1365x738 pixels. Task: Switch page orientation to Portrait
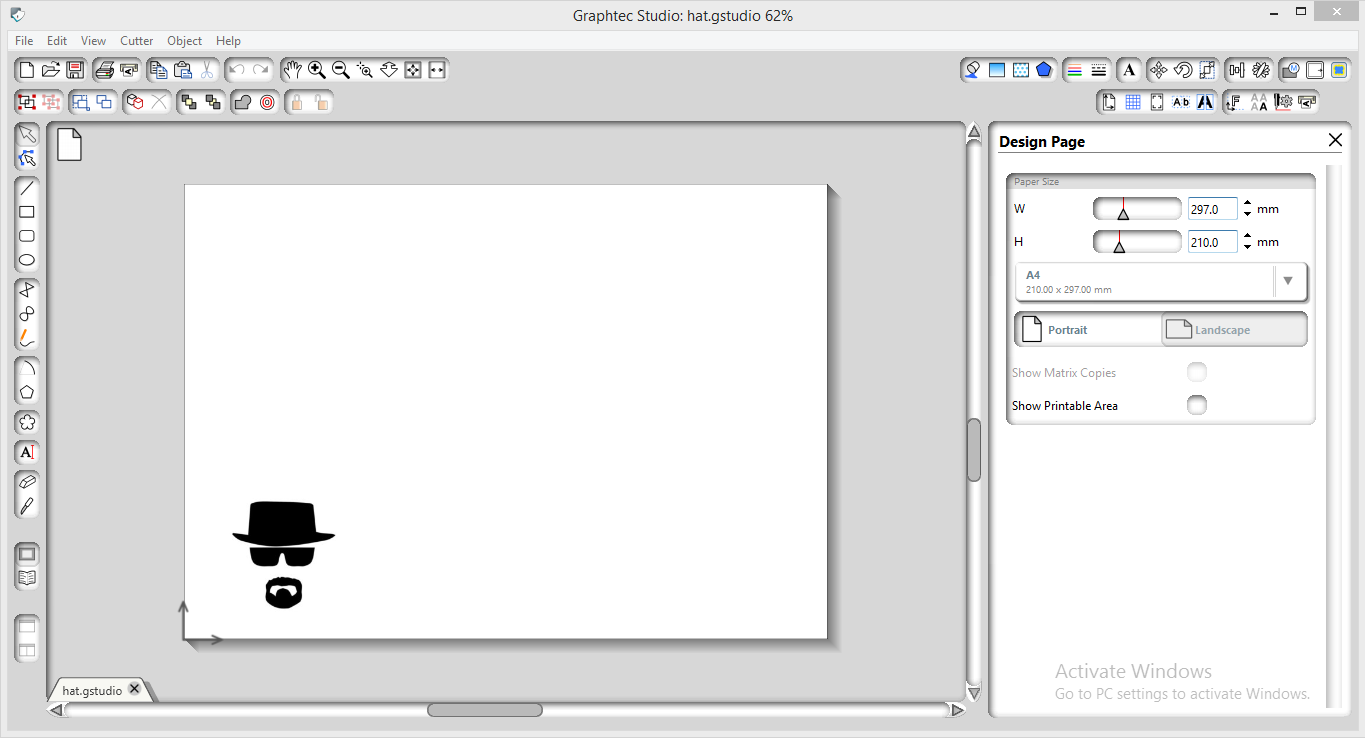point(1088,330)
